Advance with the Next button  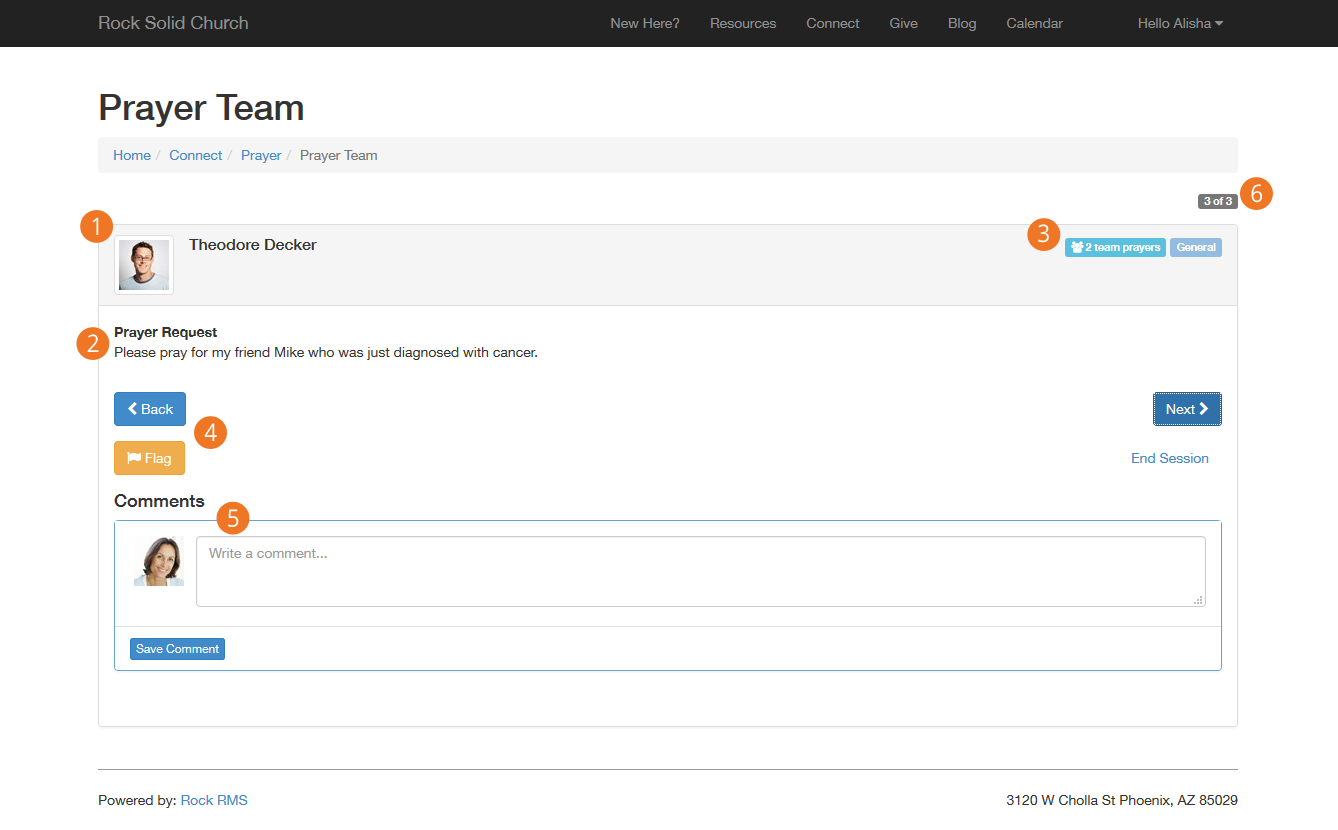pyautogui.click(x=1187, y=409)
